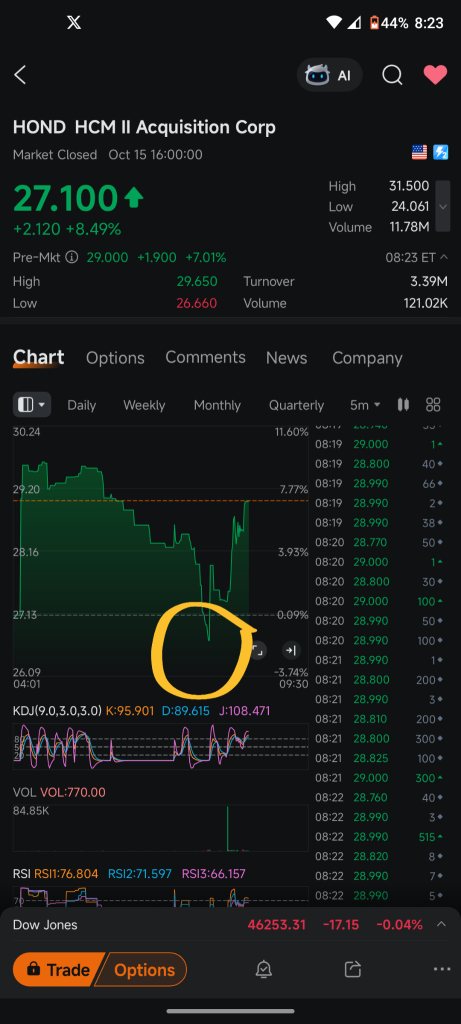
Task: Open search with the magnifier icon
Action: [x=392, y=75]
